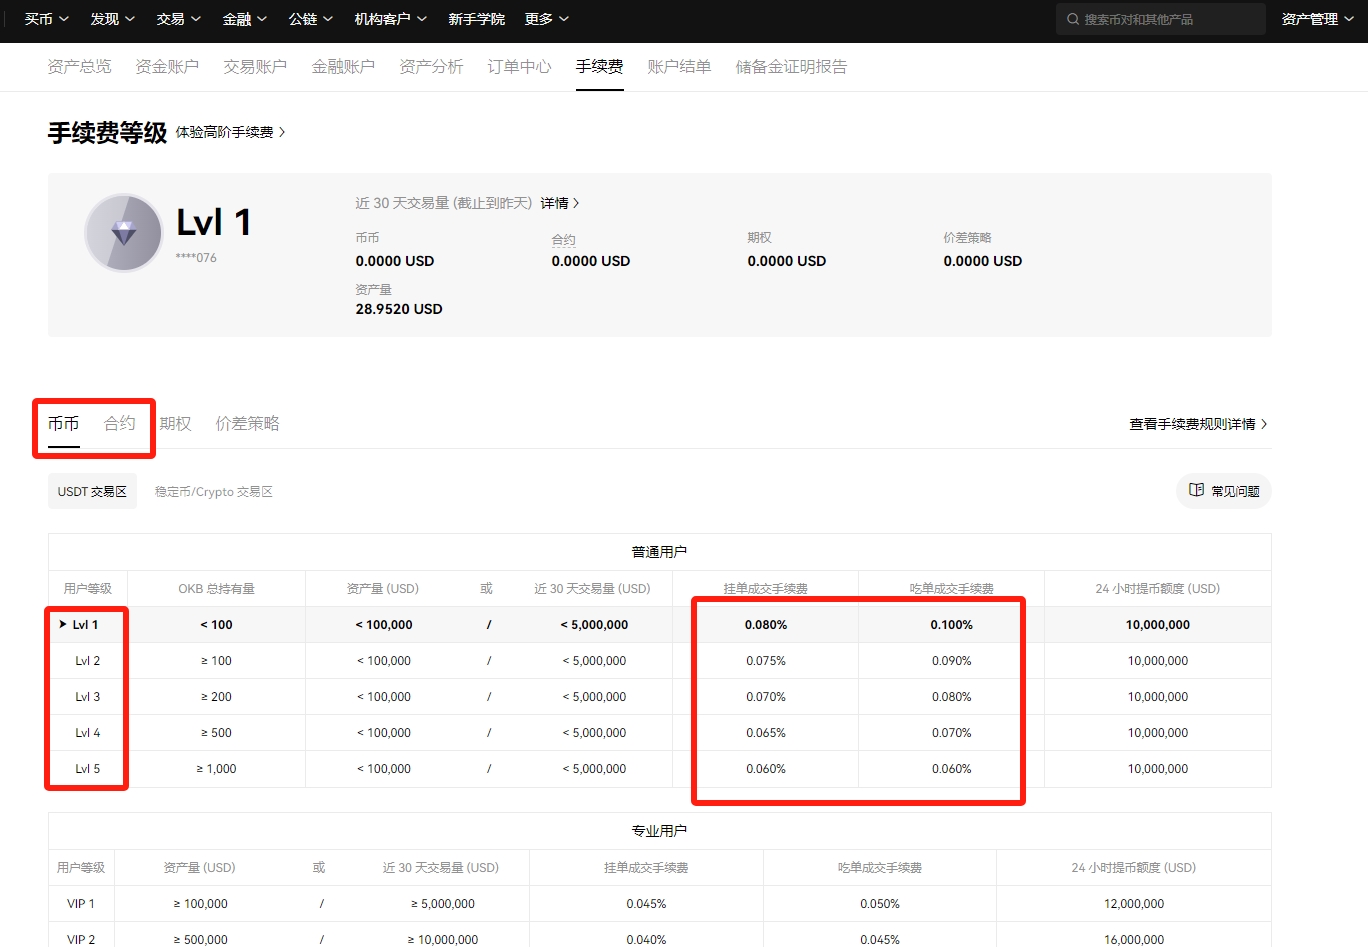Click the 常见问题 button
The width and height of the screenshot is (1368, 947).
1224,491
